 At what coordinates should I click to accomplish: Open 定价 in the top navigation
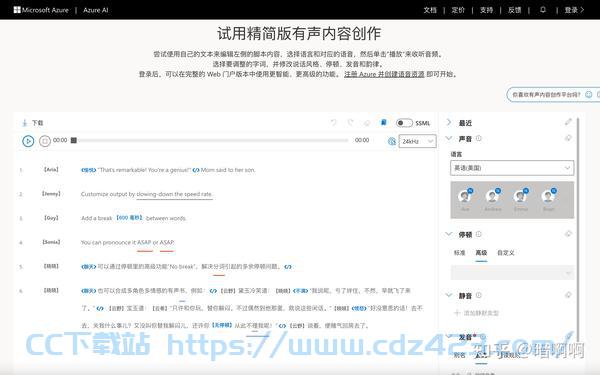coord(458,10)
